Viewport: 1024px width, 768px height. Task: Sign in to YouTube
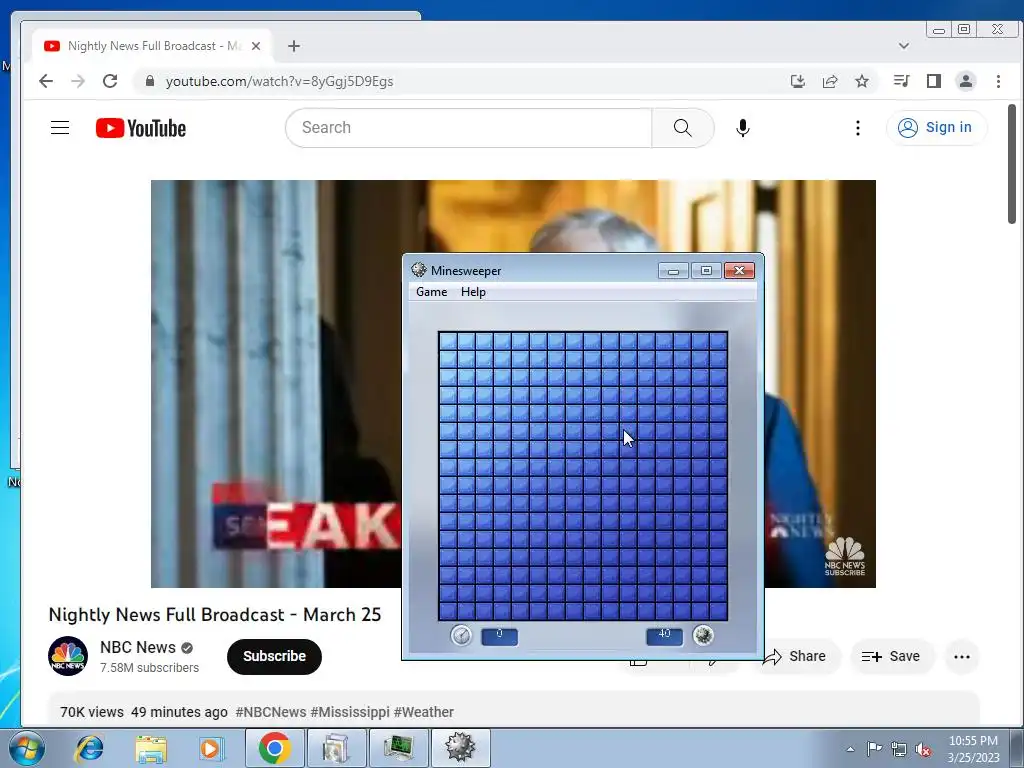936,127
